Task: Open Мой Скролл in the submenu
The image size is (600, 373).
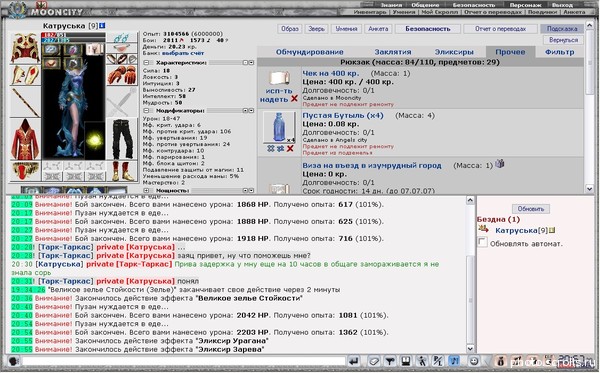Action: [x=439, y=12]
